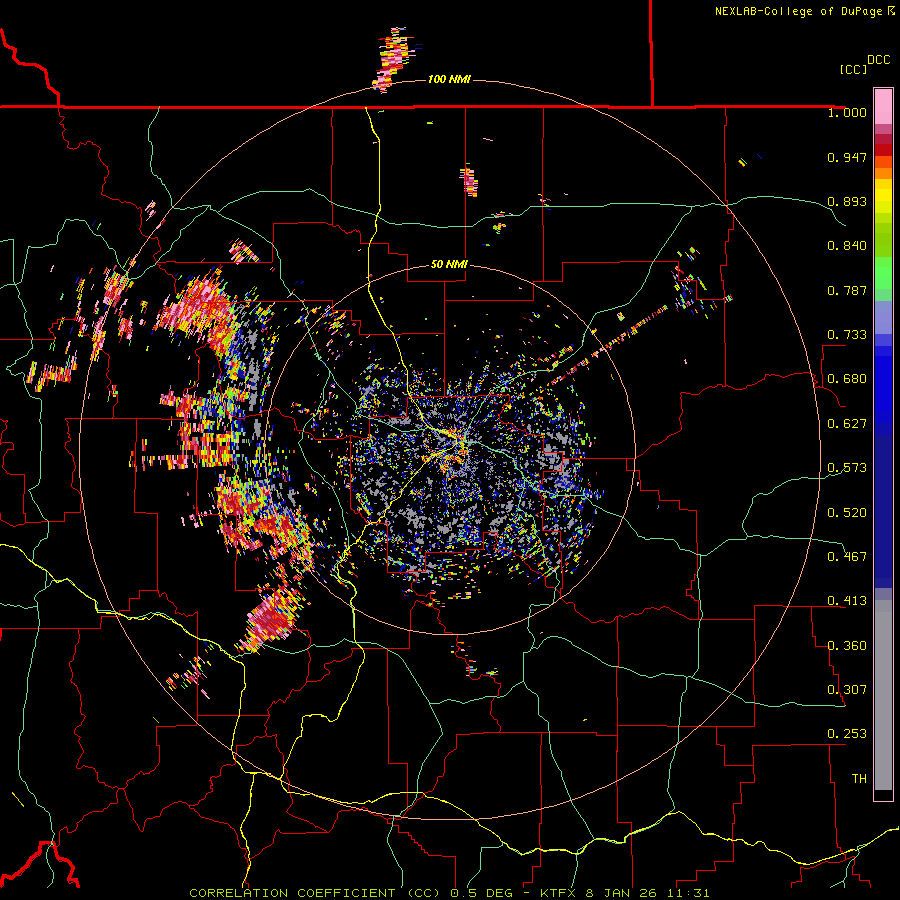Select the 0.787 scale value

[847, 290]
